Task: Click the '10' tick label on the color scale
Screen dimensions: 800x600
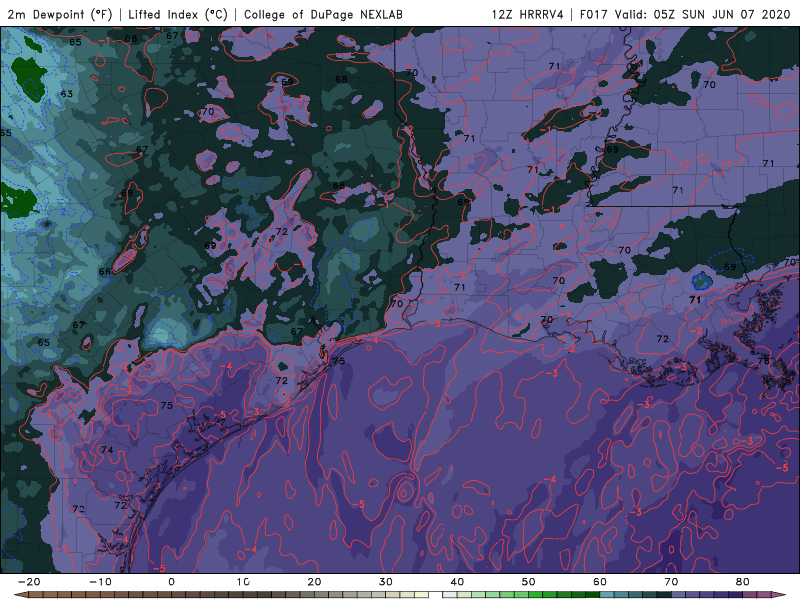Action: pyautogui.click(x=243, y=582)
